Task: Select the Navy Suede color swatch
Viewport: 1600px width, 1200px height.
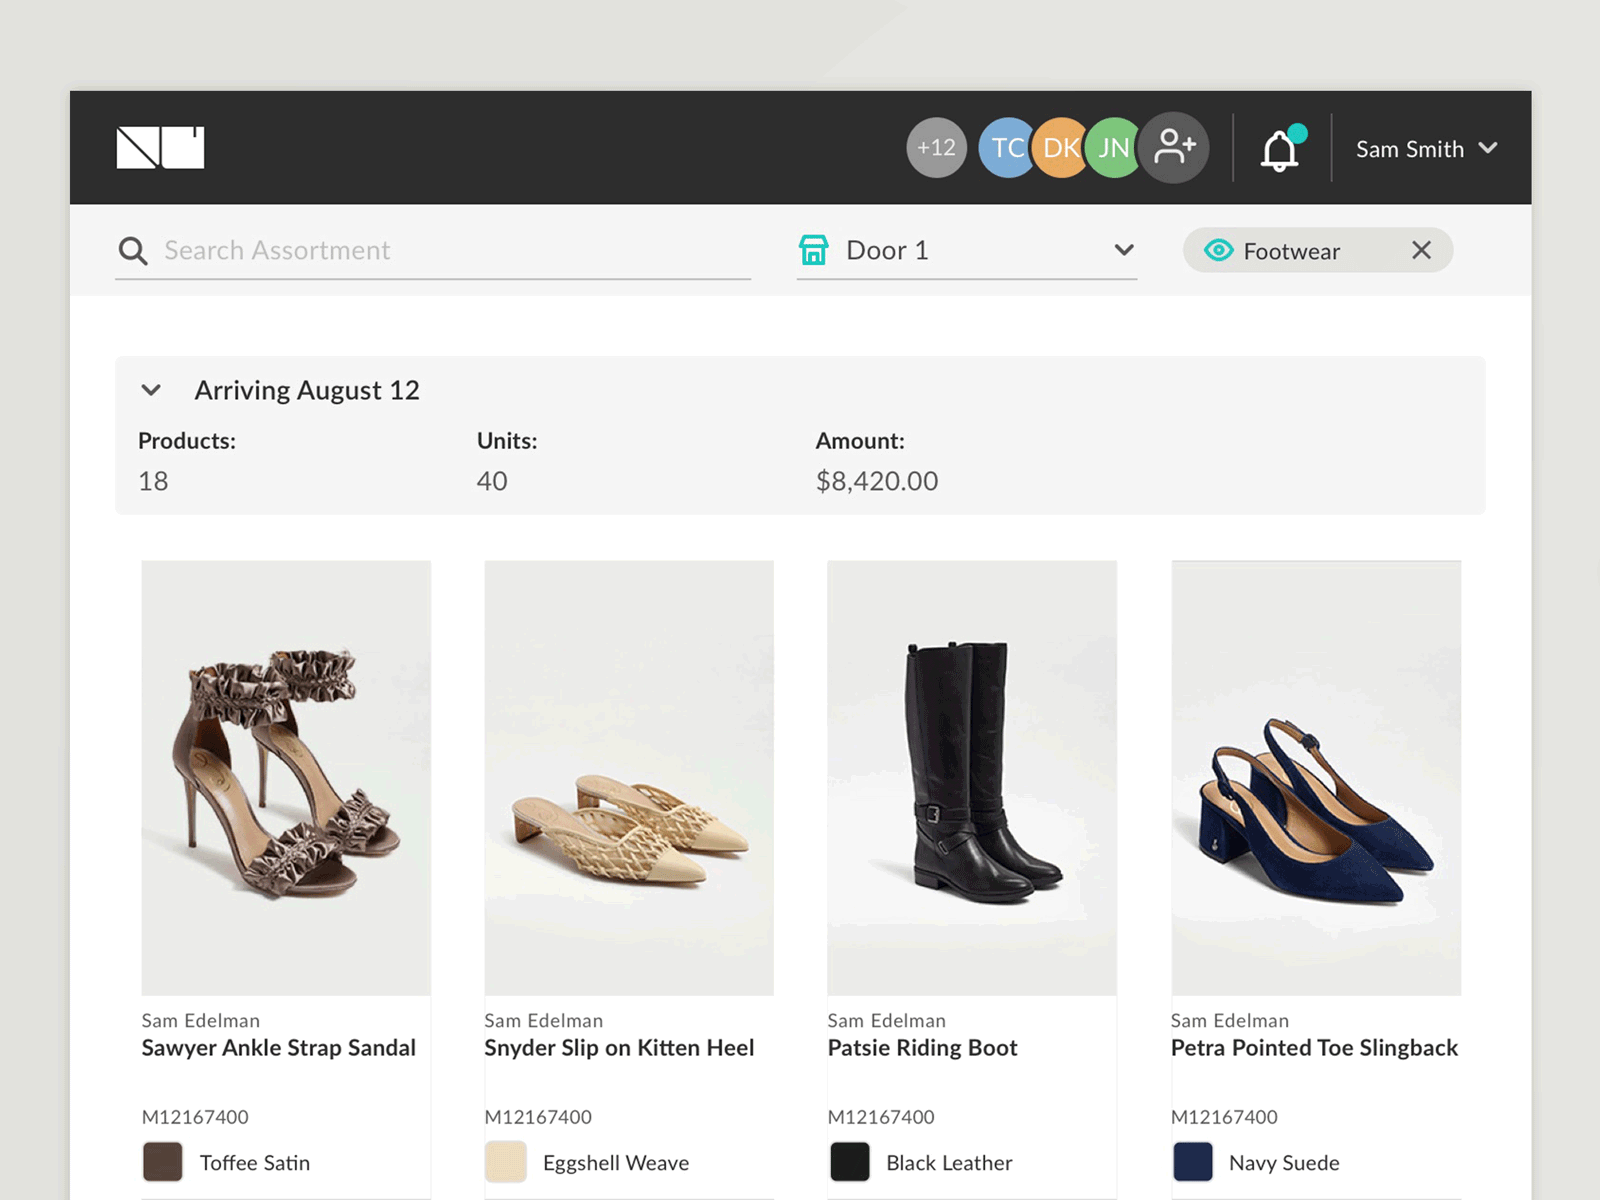Action: coord(1193,1162)
